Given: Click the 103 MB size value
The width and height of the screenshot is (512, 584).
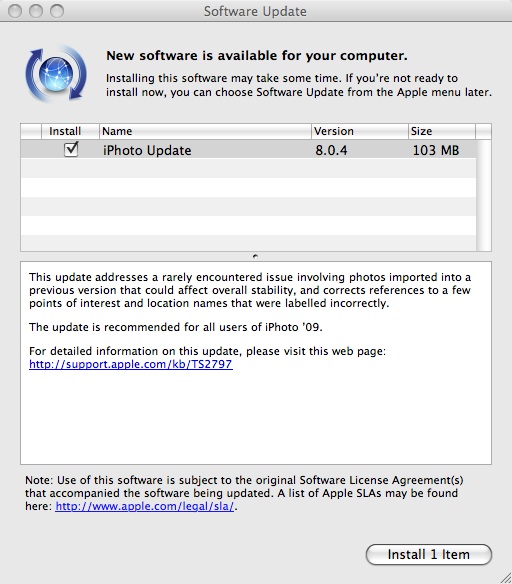Looking at the screenshot, I should click(x=436, y=150).
